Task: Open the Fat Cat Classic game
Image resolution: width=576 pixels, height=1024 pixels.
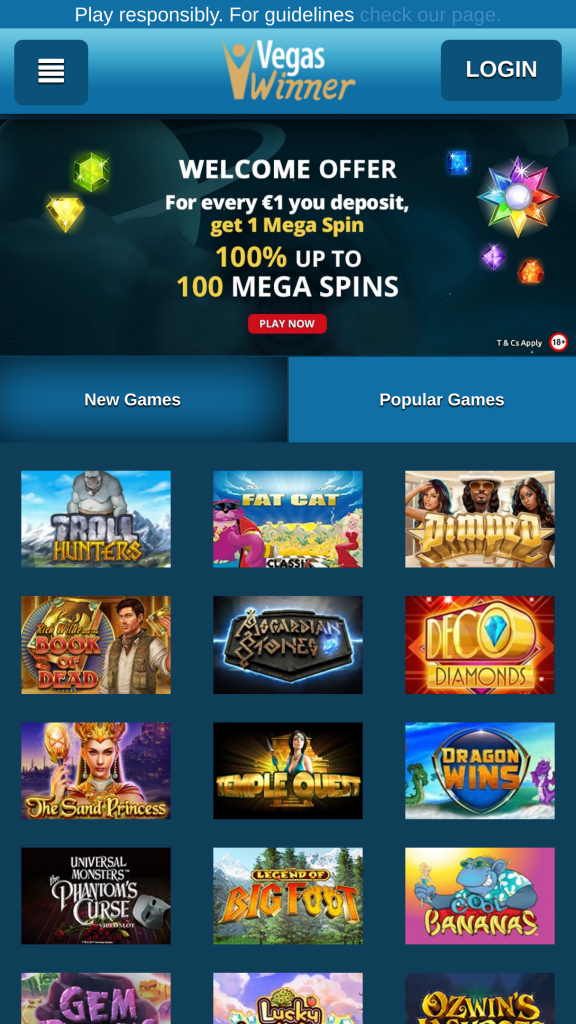Action: [288, 519]
